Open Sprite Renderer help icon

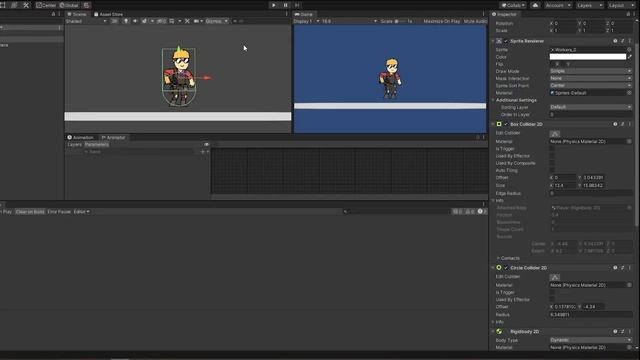click(x=615, y=41)
